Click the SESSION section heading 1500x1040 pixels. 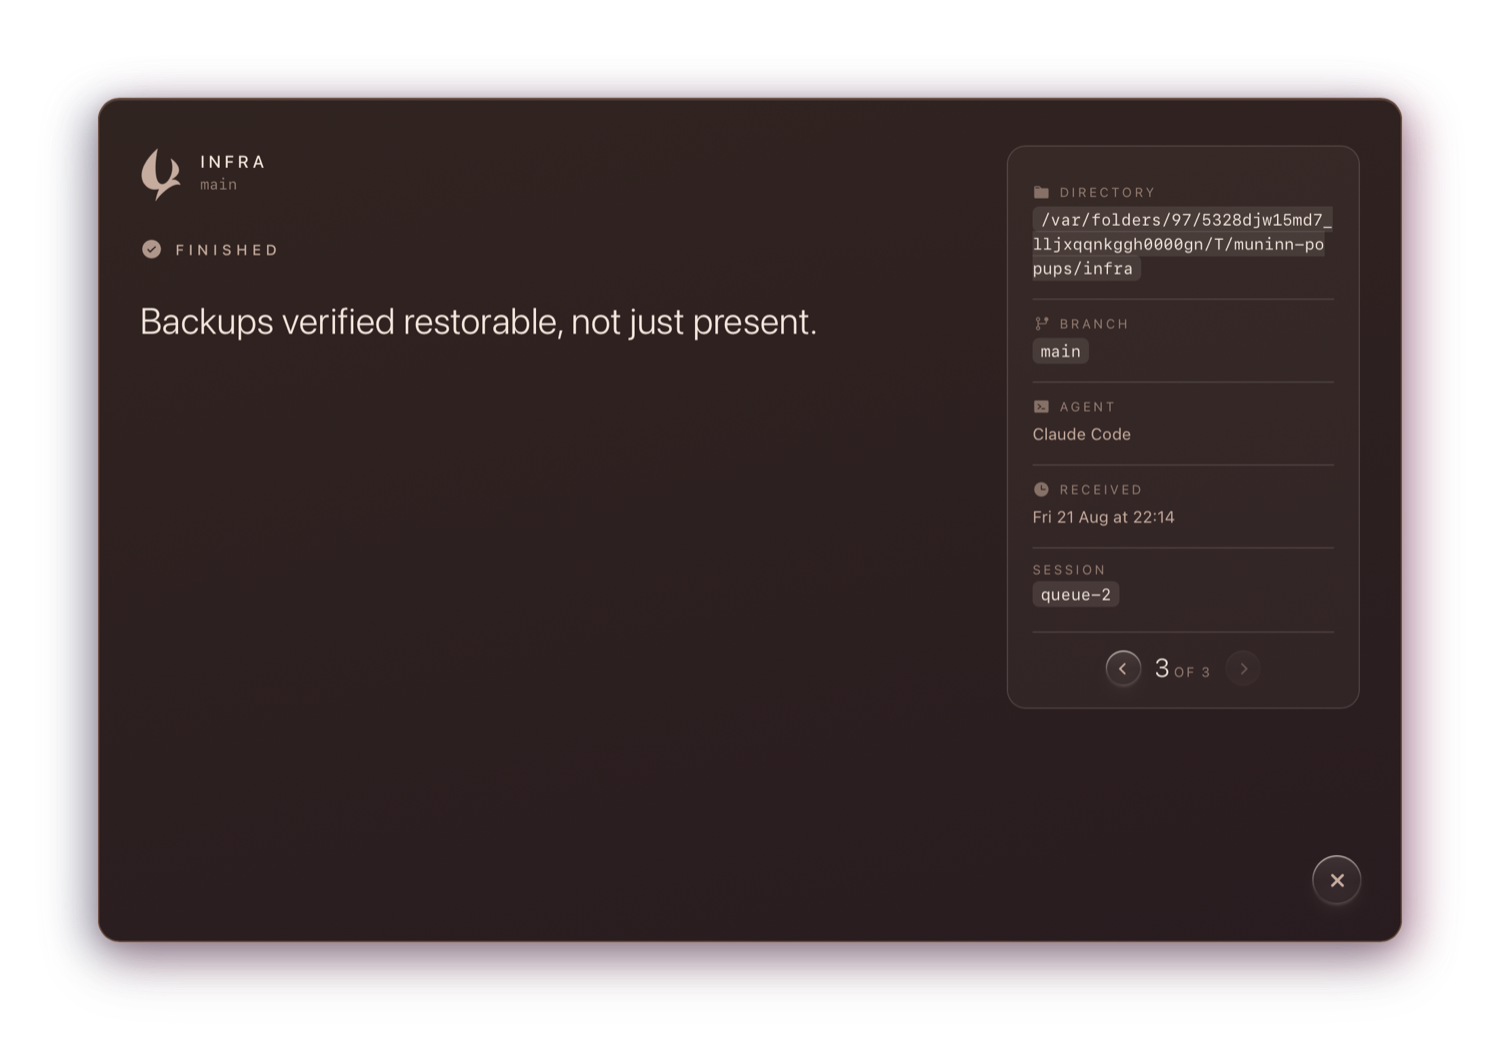coord(1069,570)
